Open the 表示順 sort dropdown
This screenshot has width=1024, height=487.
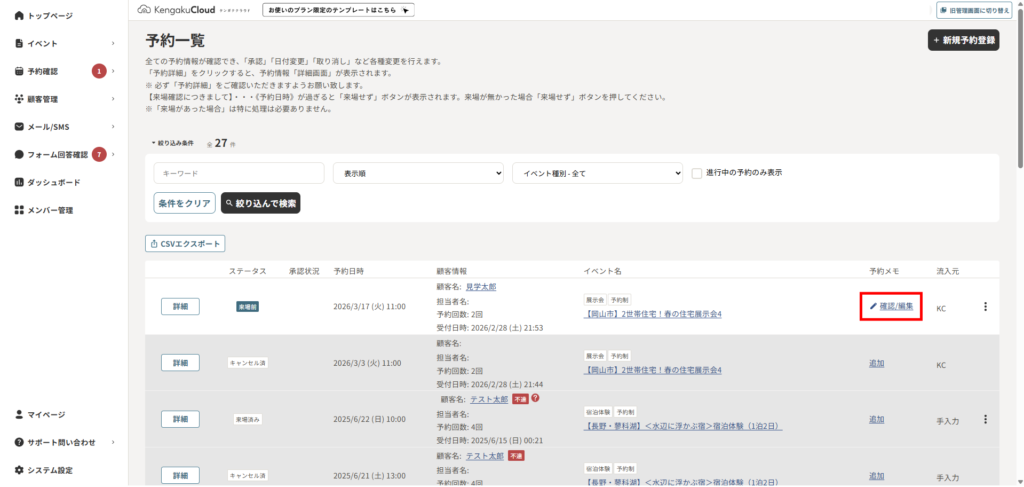tap(417, 173)
